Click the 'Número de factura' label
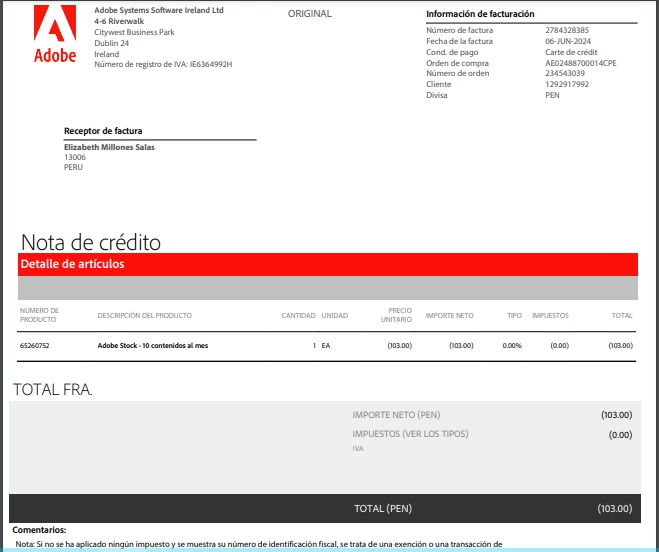 (x=459, y=30)
